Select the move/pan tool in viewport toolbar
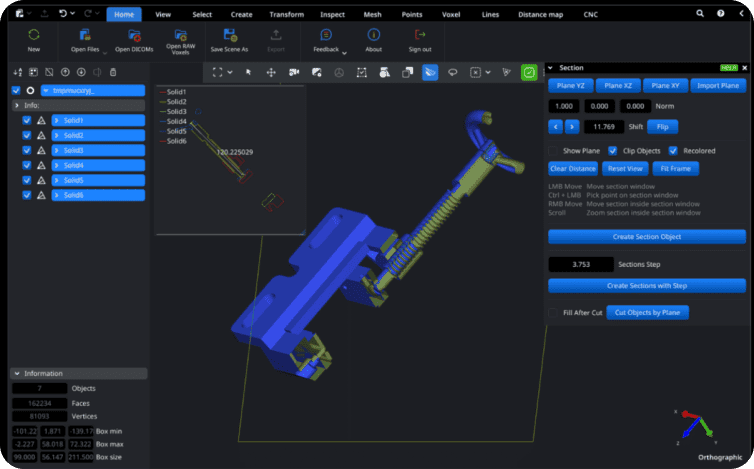Image resolution: width=754 pixels, height=469 pixels. pos(271,72)
